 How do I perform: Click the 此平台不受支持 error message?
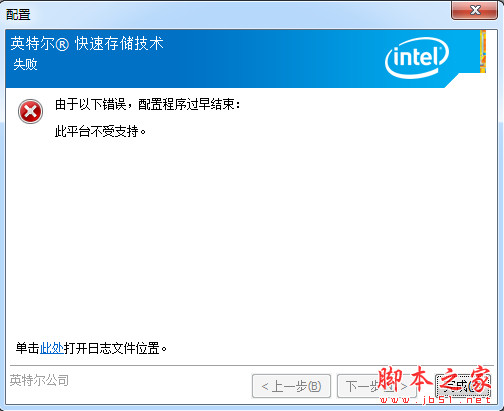[100, 132]
